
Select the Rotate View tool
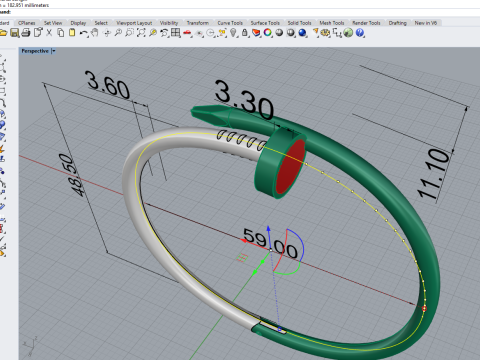click(107, 33)
